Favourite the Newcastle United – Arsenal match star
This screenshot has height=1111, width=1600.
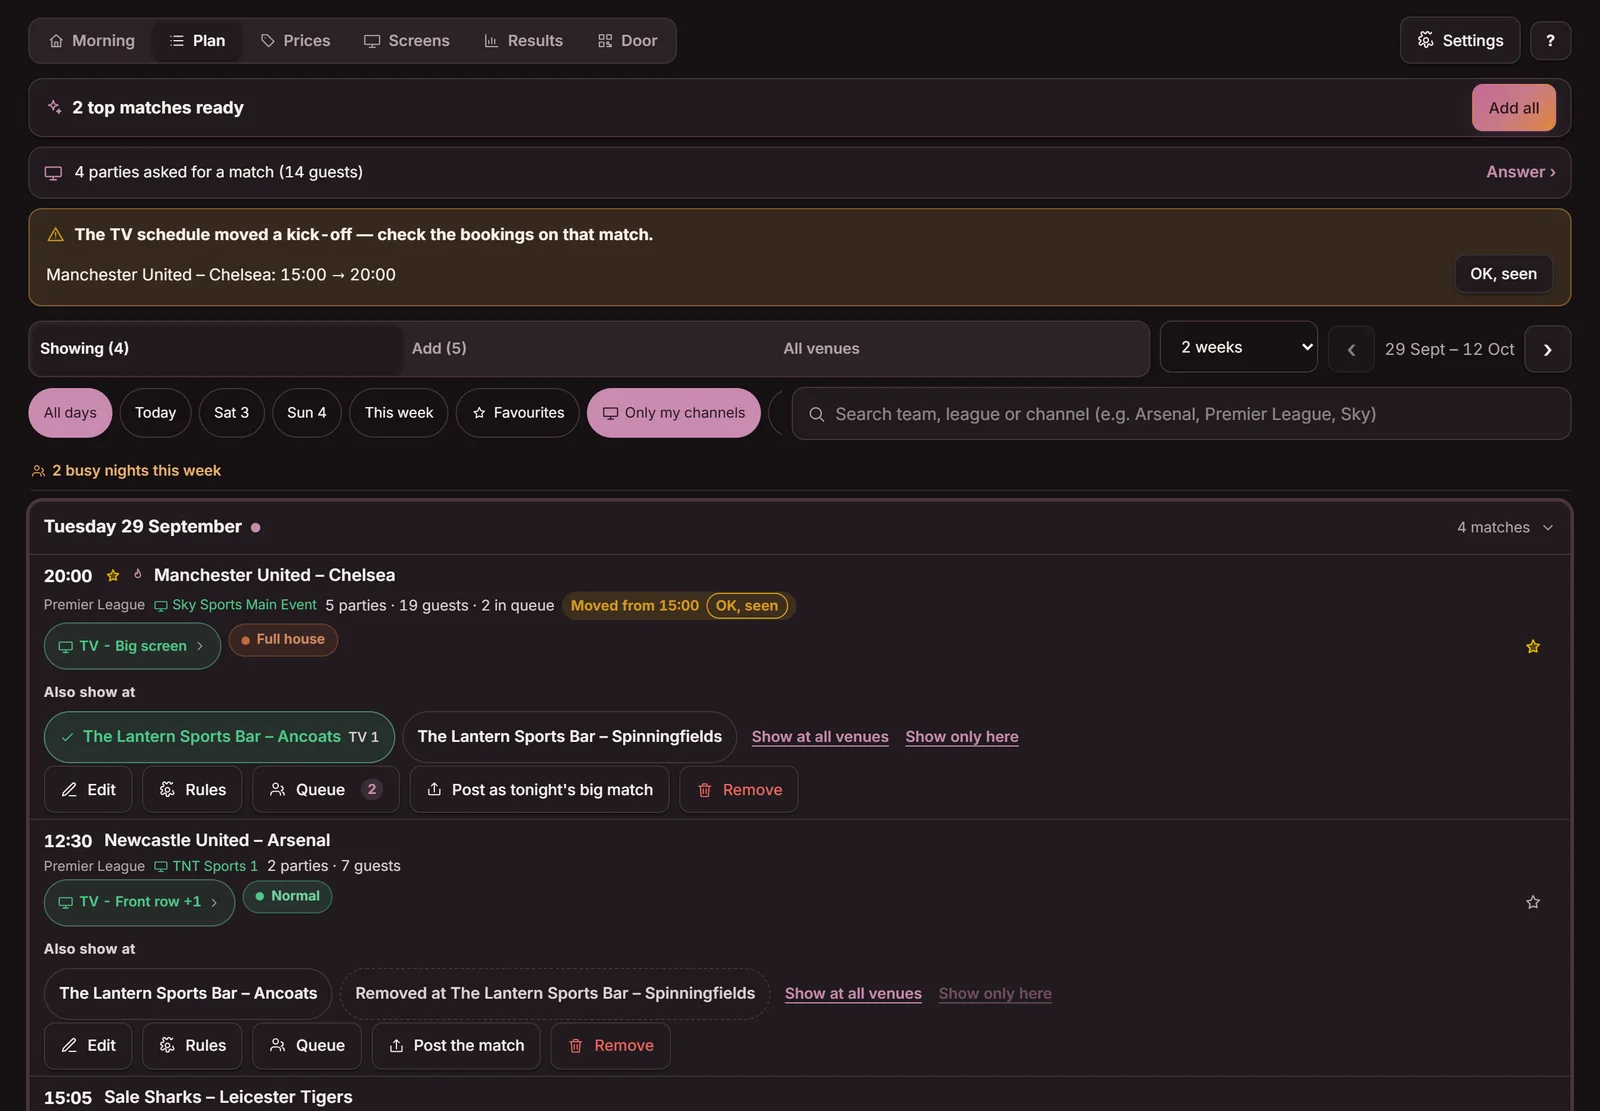[x=1532, y=903]
